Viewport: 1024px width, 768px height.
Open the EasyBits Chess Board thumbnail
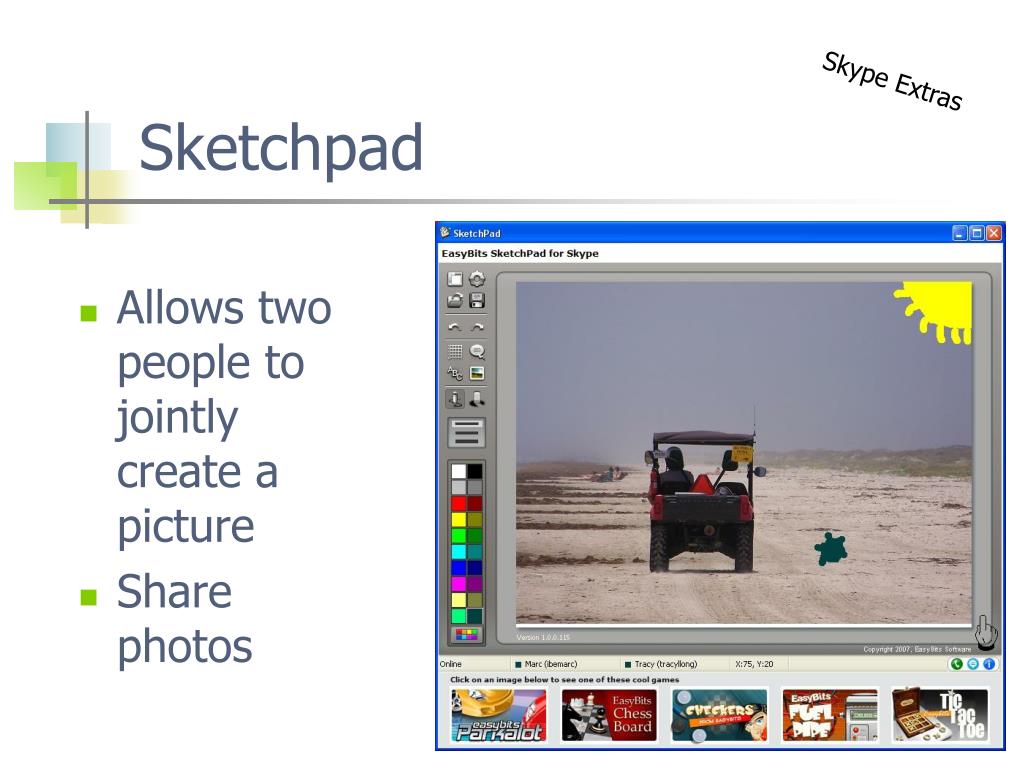click(x=609, y=716)
